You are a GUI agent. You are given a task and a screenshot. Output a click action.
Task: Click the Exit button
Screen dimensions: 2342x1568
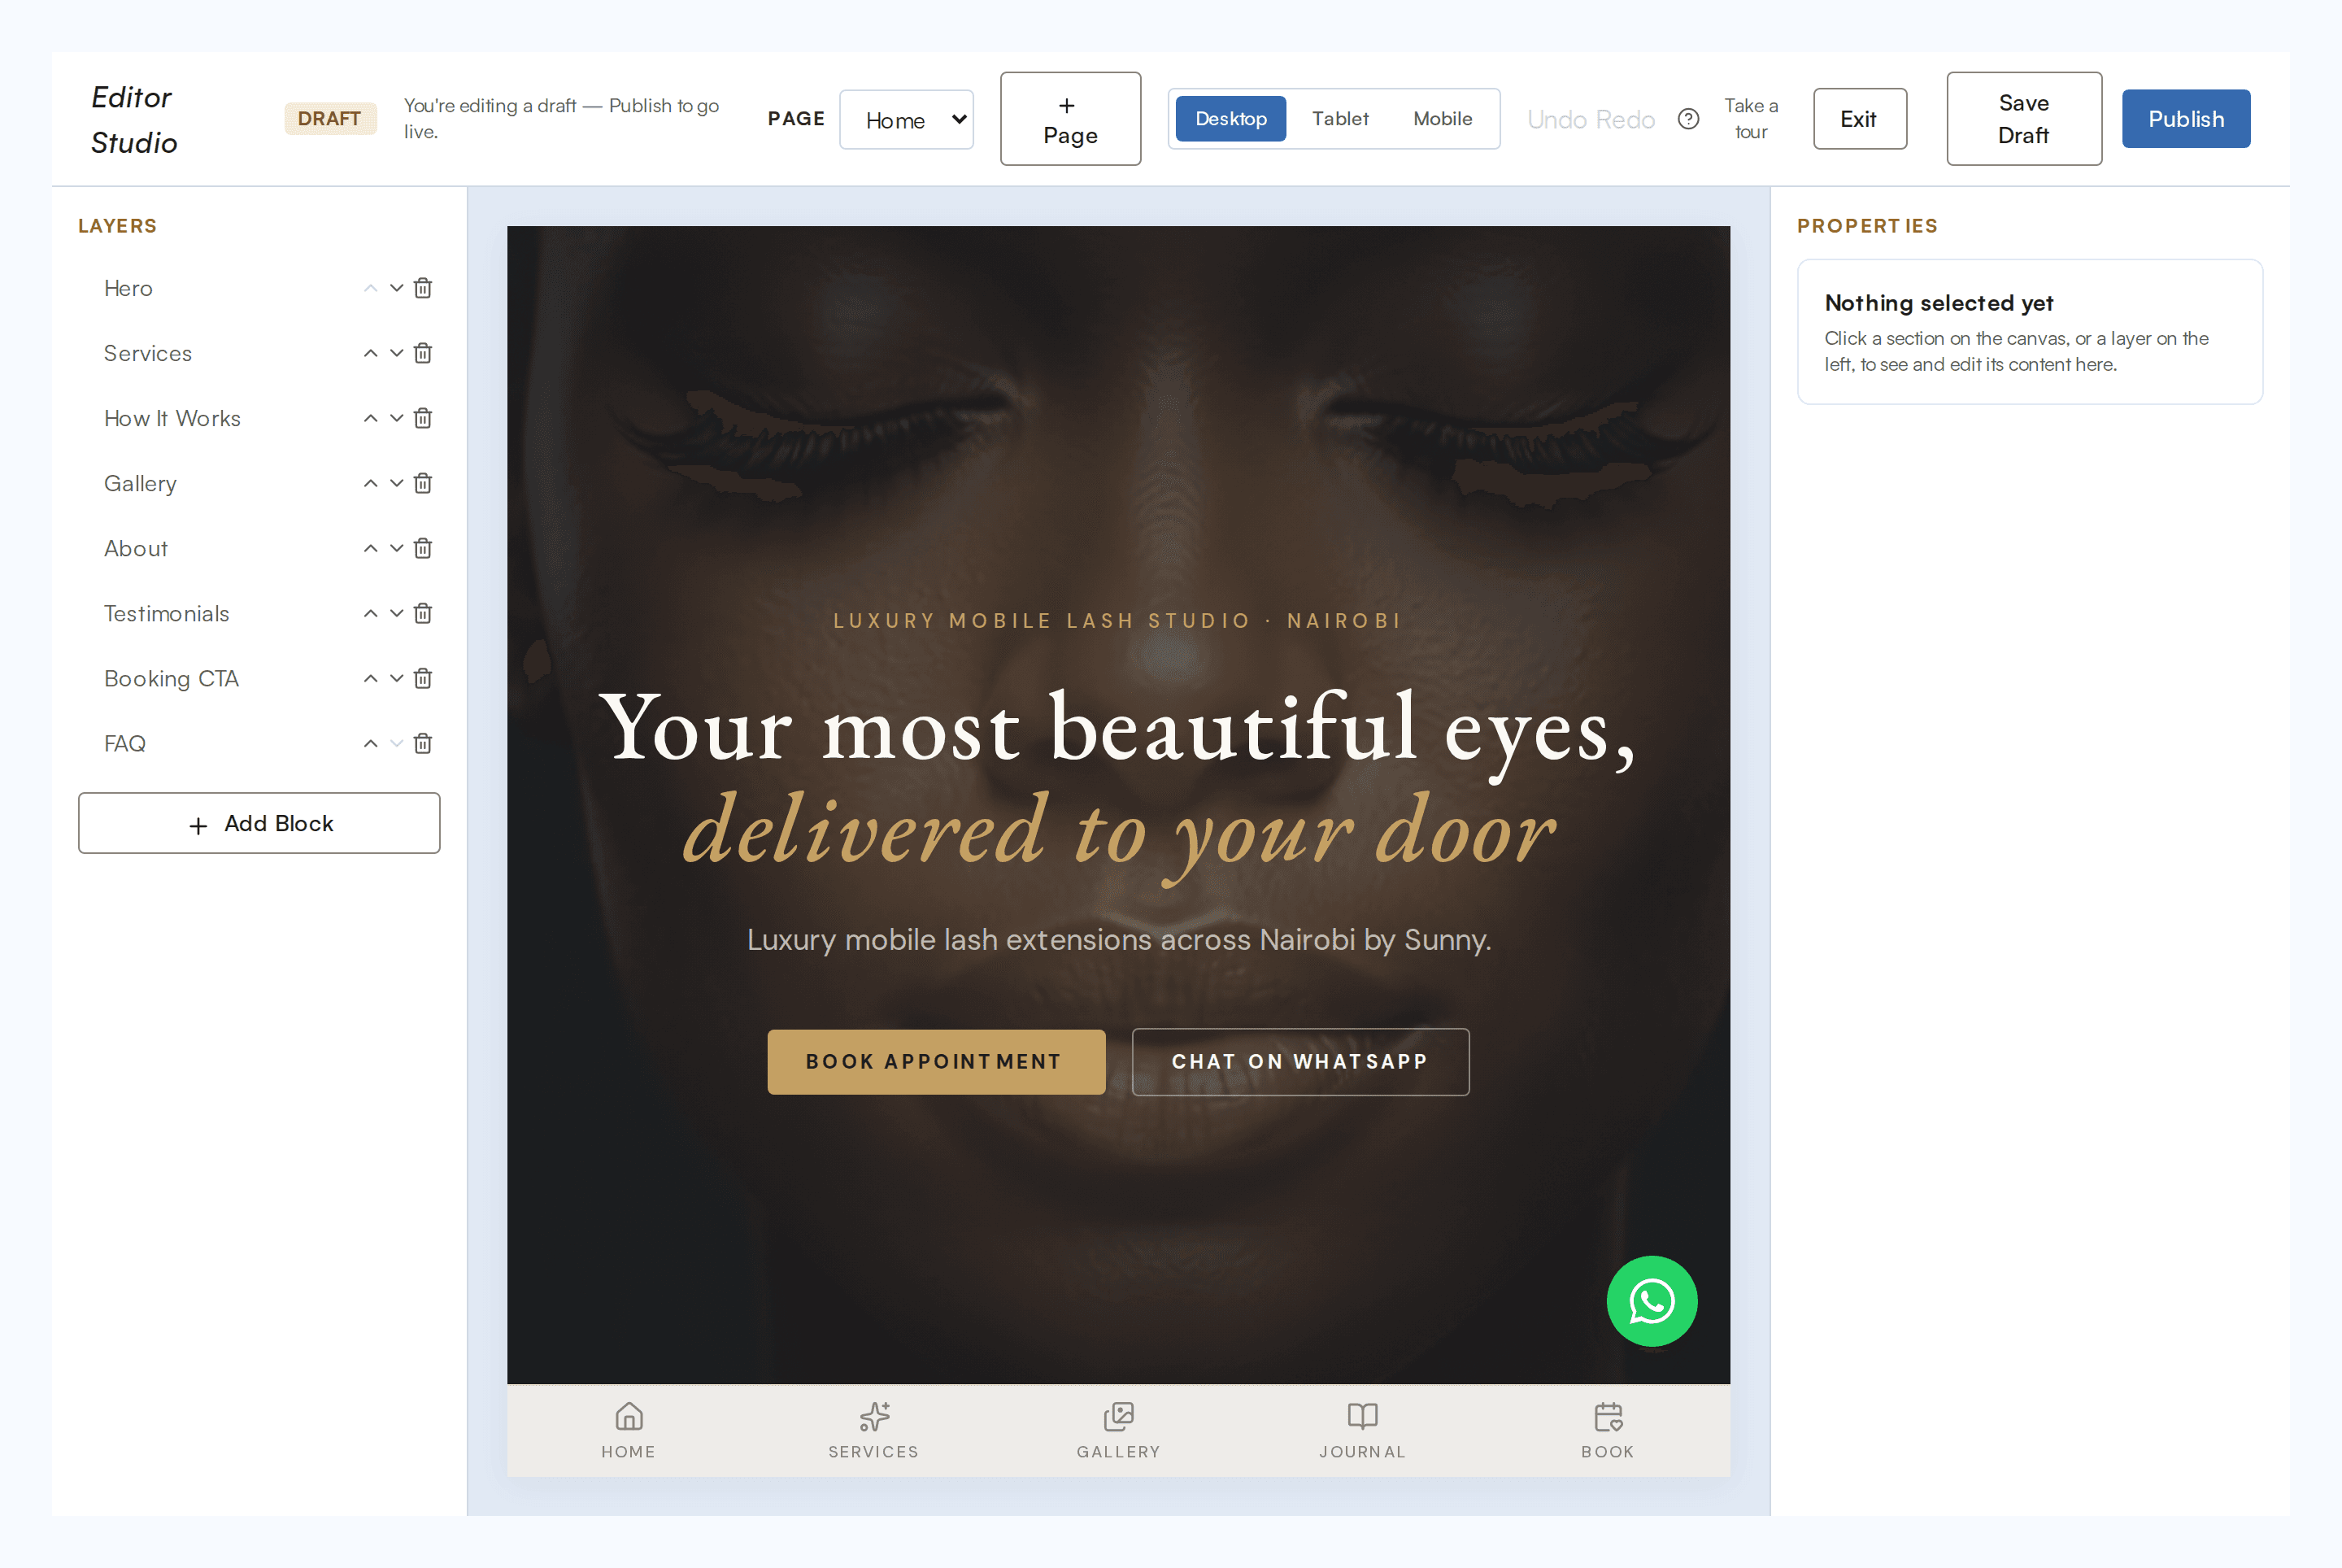tap(1860, 119)
